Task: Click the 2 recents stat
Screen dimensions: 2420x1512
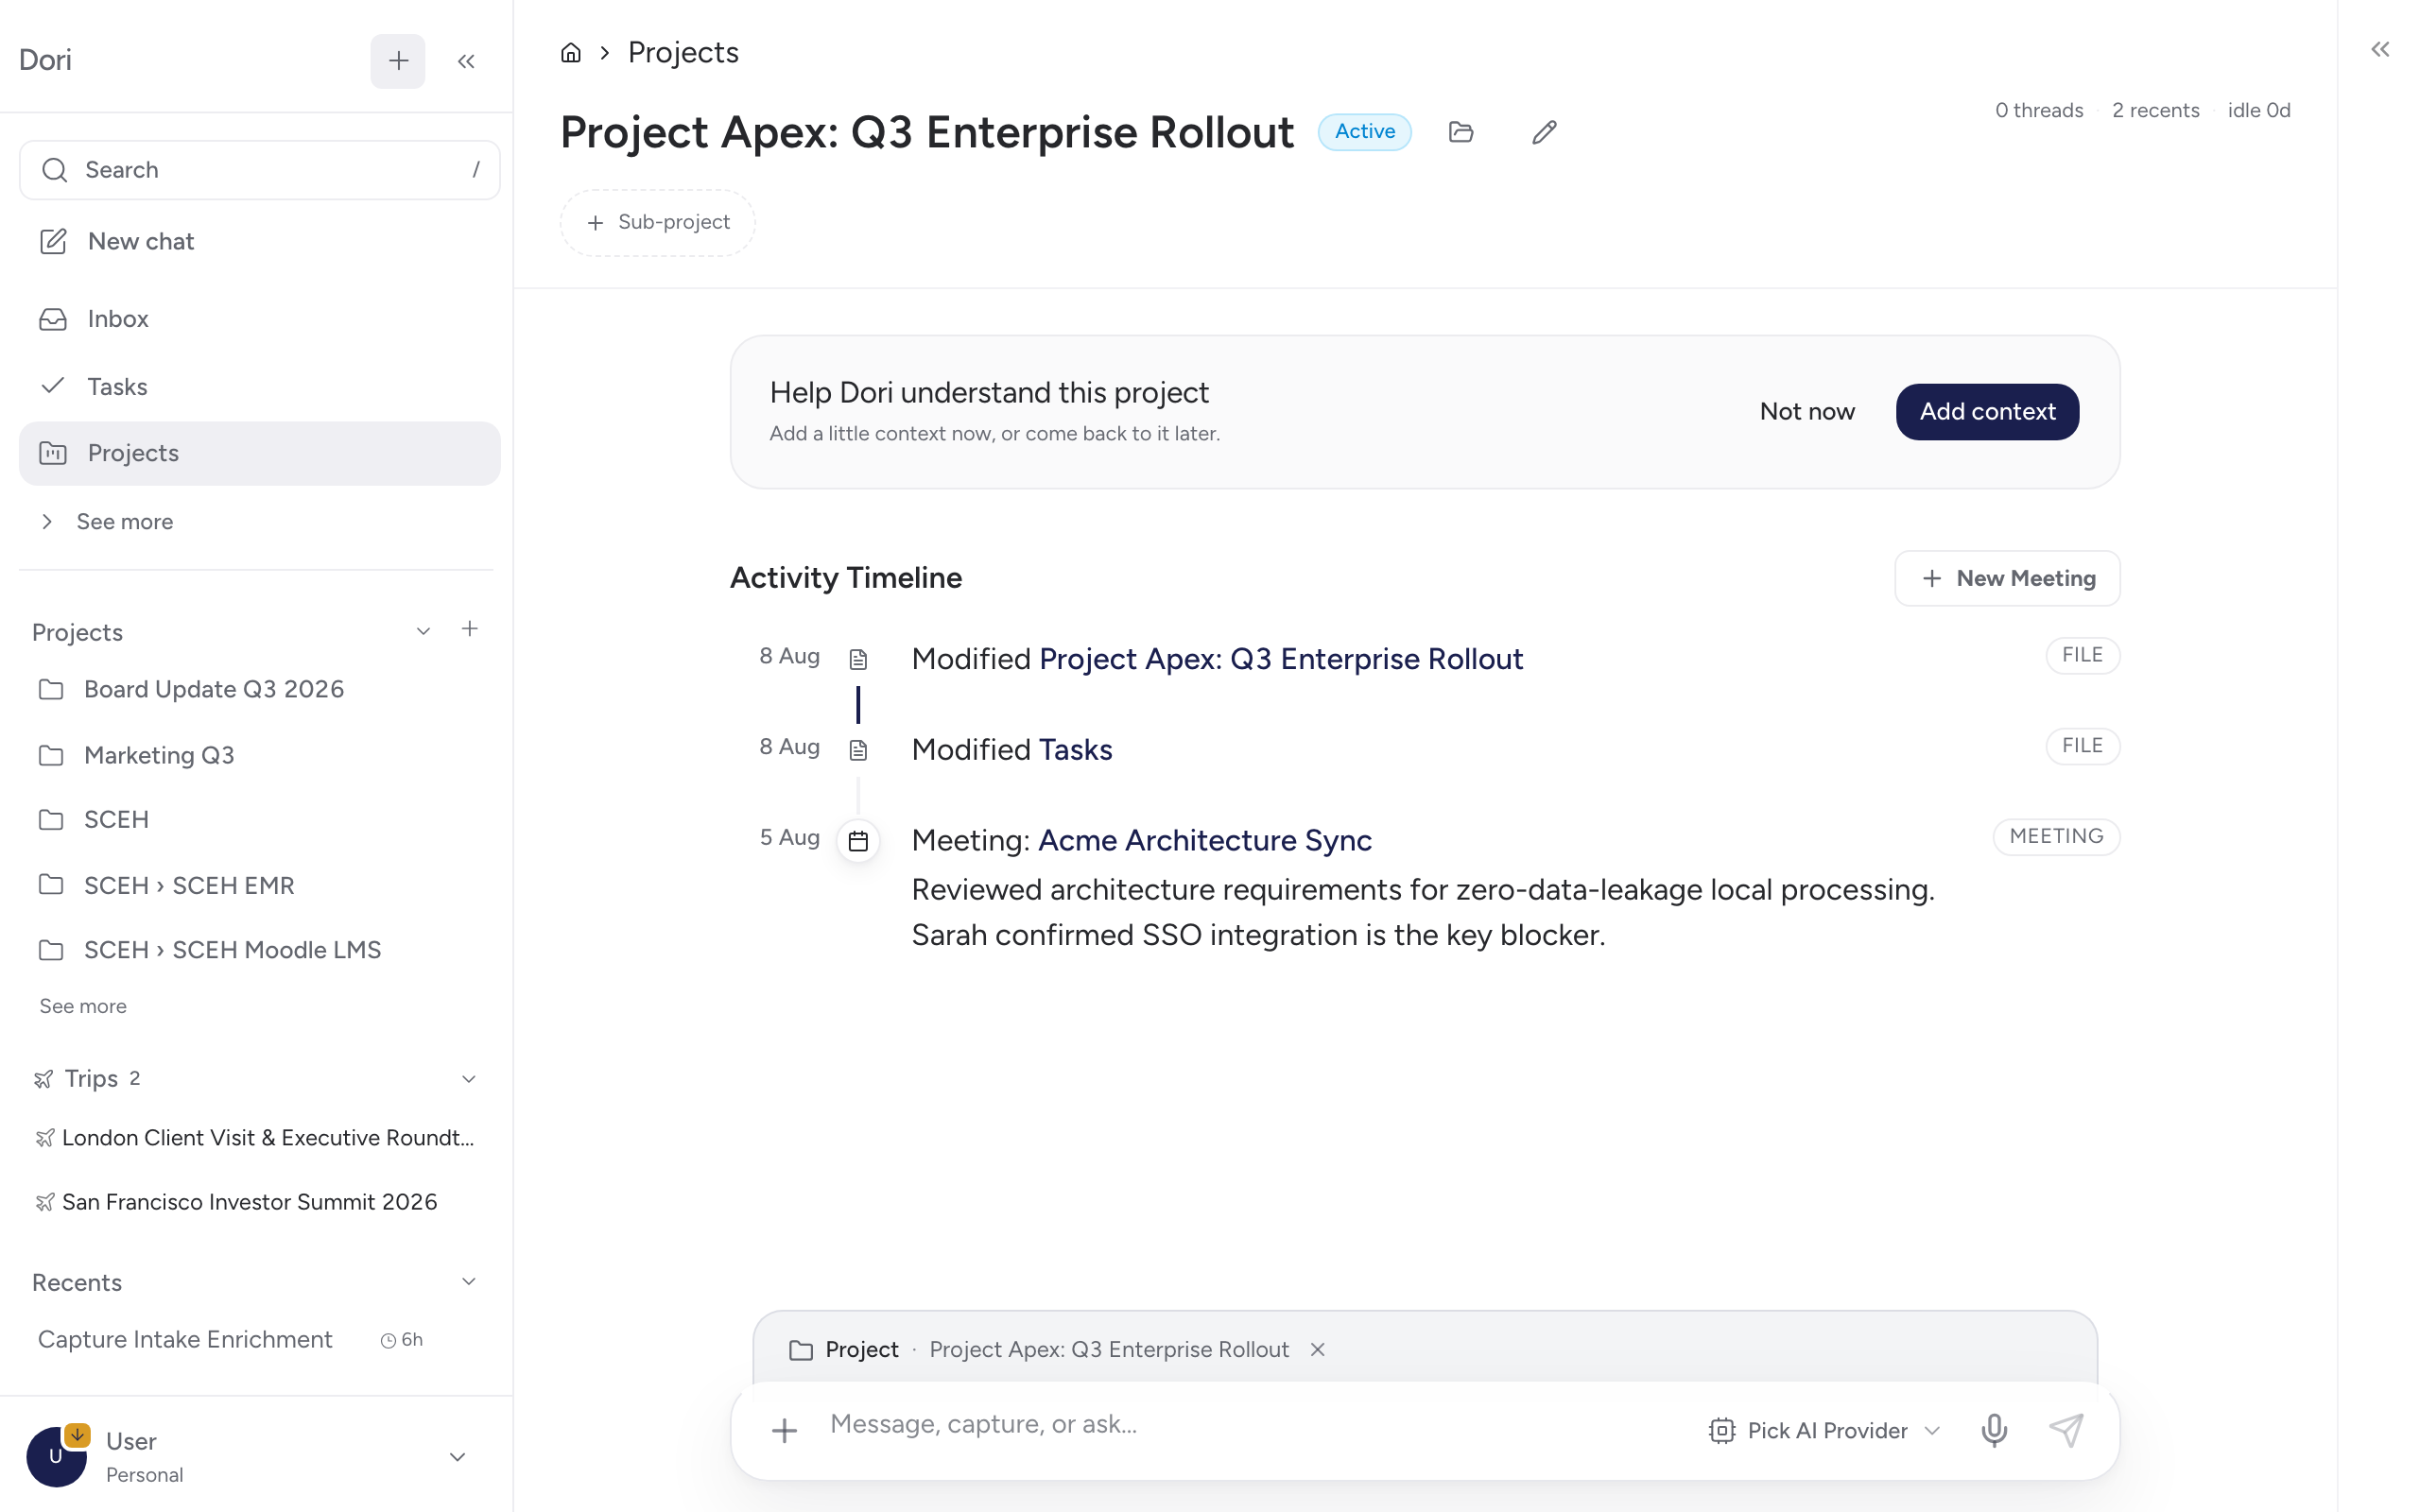Action: coord(2155,111)
